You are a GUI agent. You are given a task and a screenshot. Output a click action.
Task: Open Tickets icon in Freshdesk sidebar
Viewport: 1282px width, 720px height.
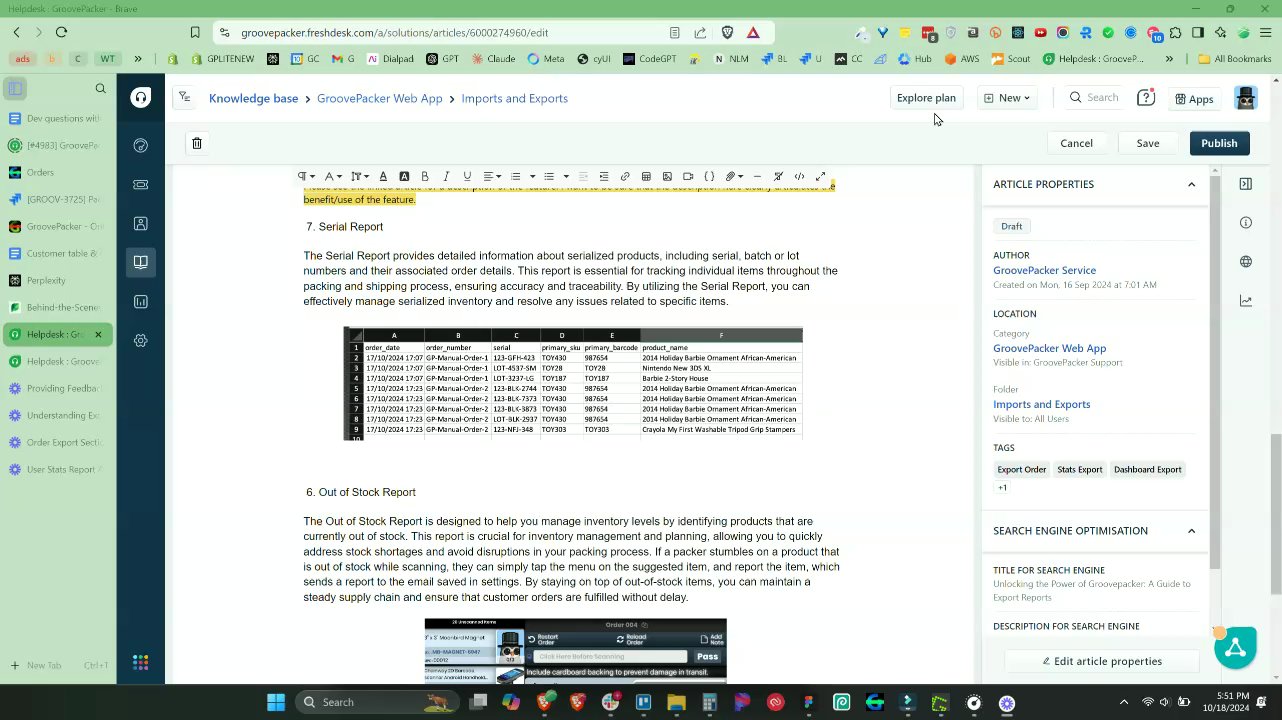pyautogui.click(x=141, y=184)
